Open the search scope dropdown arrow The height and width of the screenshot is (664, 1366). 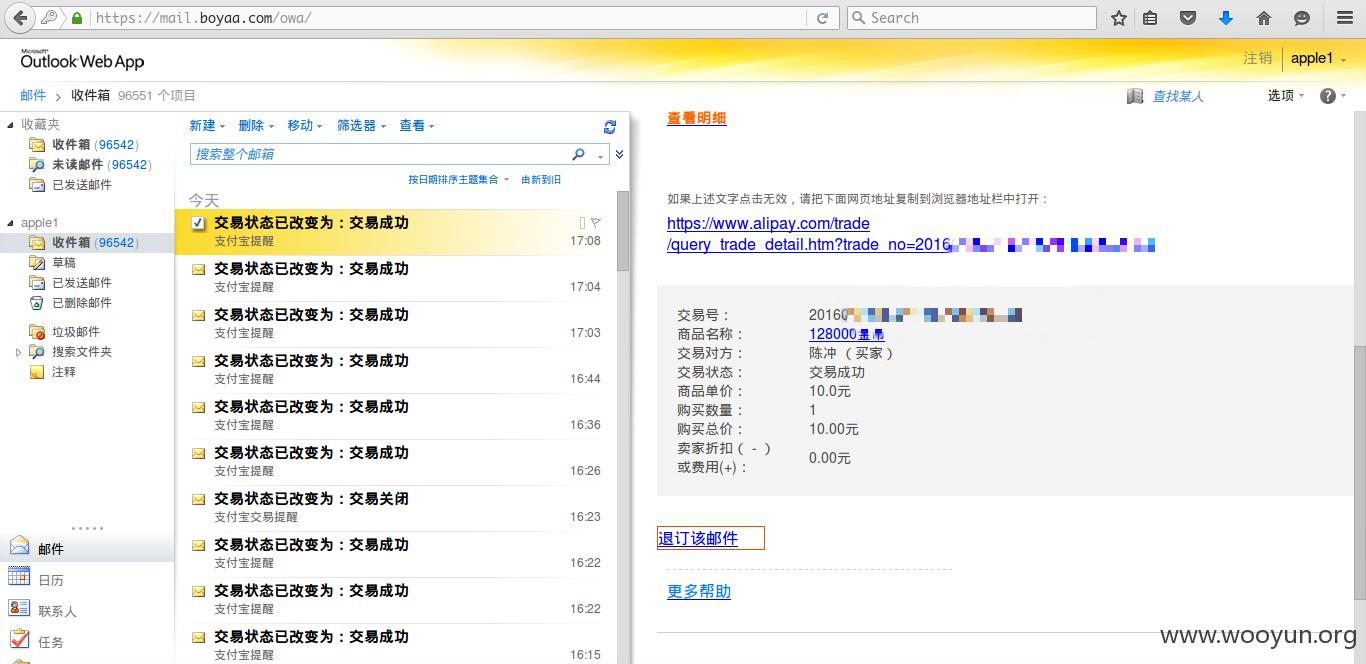(x=600, y=155)
